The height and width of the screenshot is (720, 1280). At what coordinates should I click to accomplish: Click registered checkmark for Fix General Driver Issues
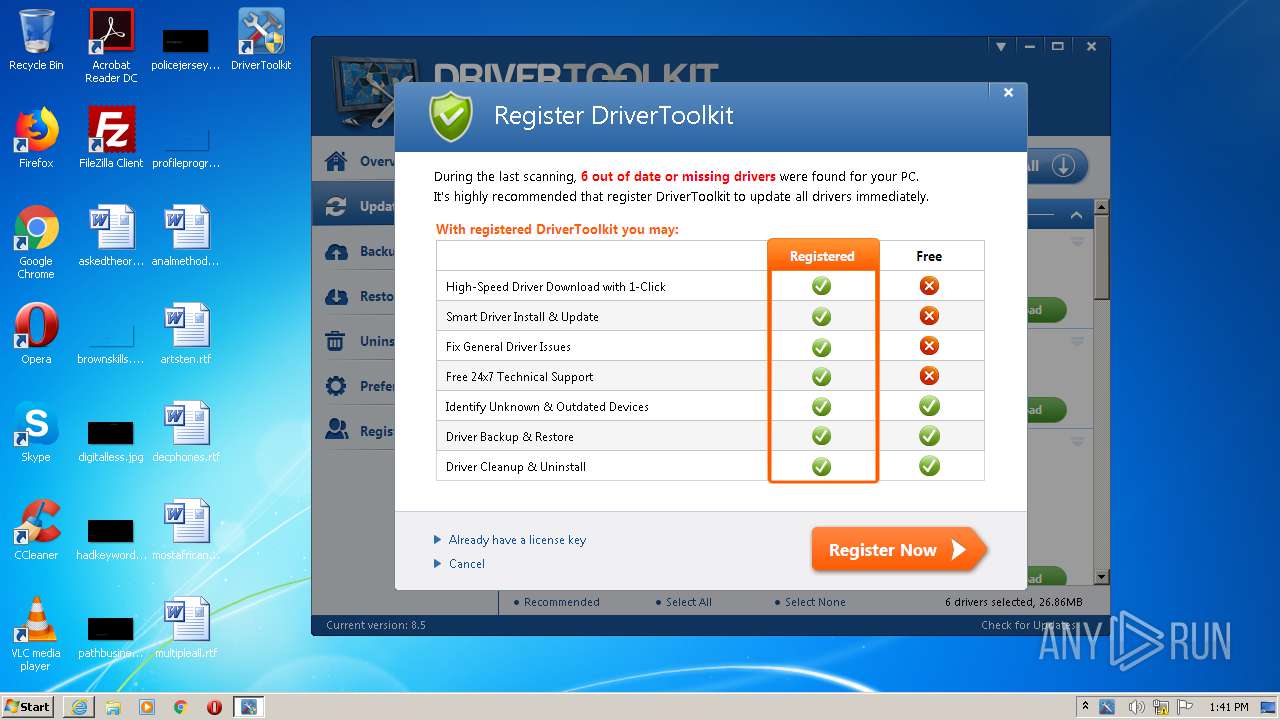(x=821, y=347)
